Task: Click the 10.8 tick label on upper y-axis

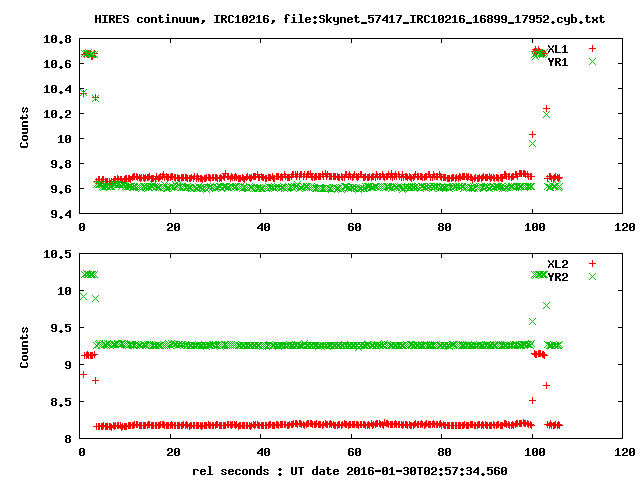Action: [x=57, y=40]
